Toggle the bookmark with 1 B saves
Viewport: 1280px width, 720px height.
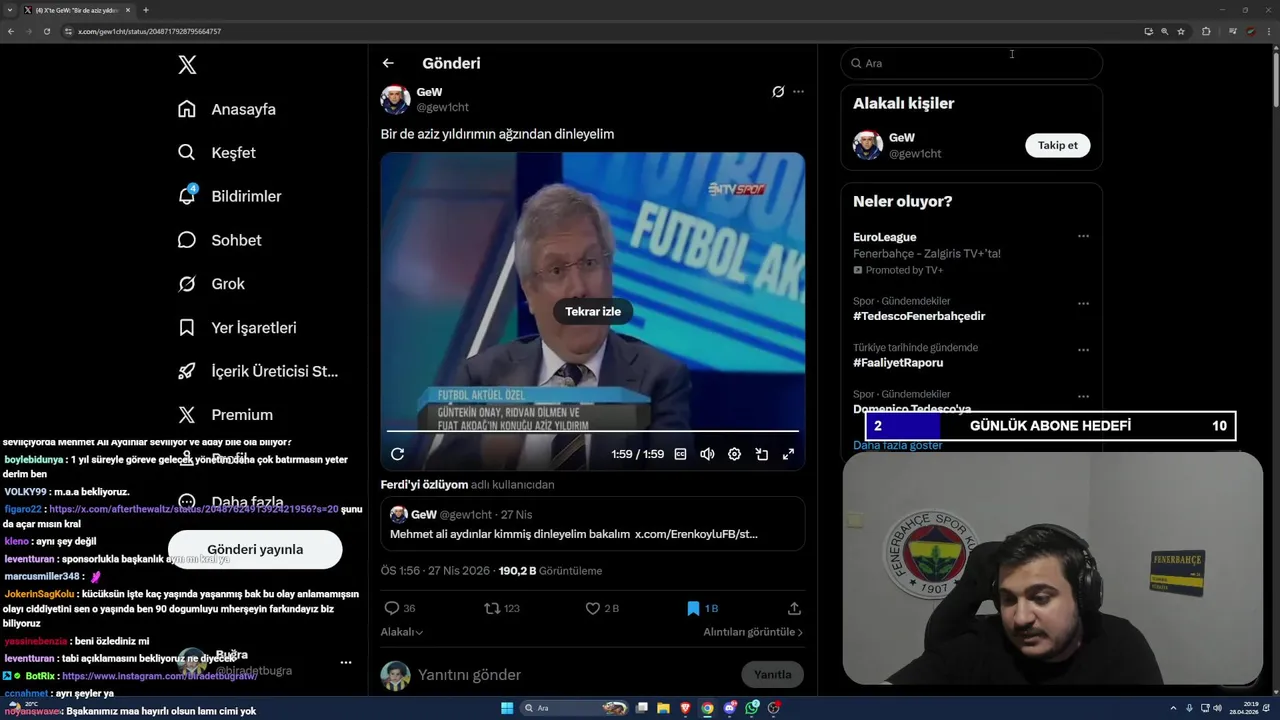702,608
